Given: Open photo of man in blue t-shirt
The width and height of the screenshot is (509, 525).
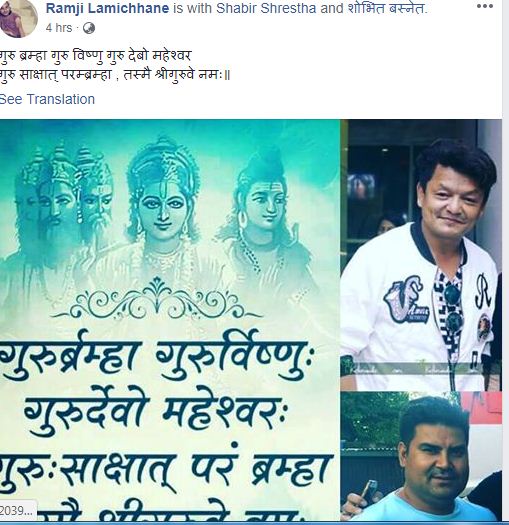Looking at the screenshot, I should 421,456.
